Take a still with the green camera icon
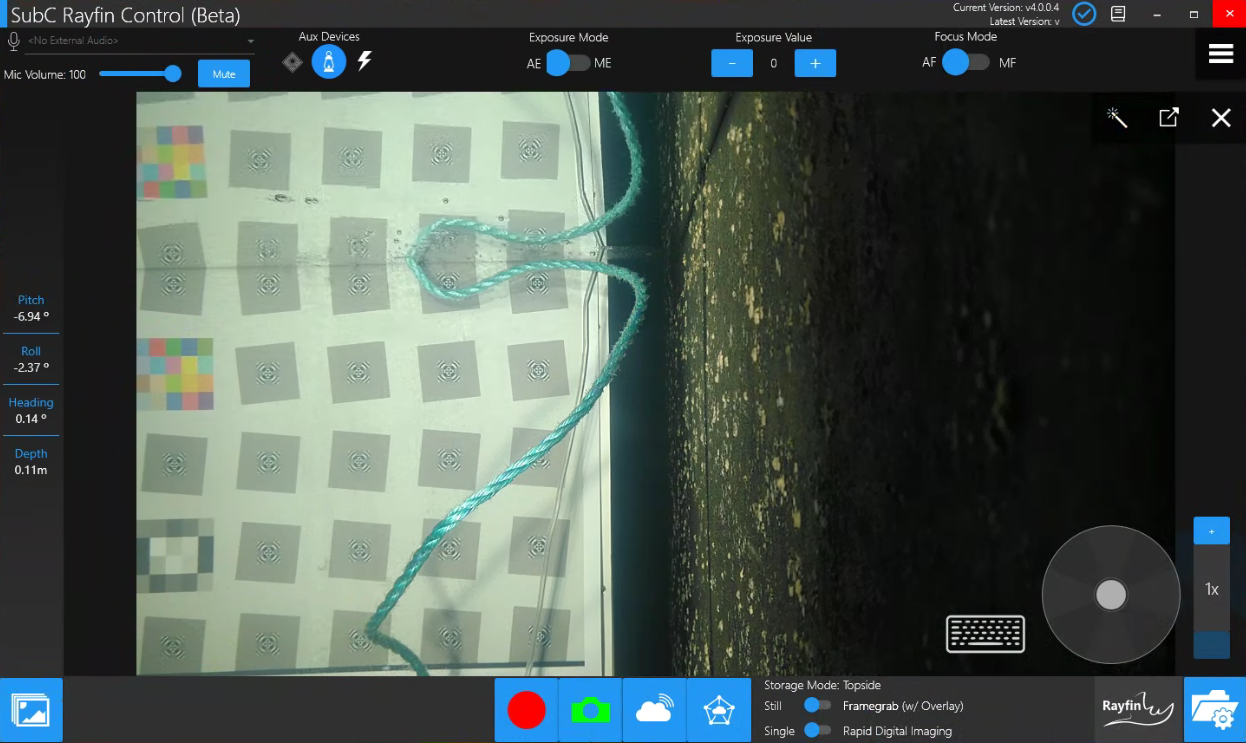The width and height of the screenshot is (1246, 743). pyautogui.click(x=590, y=710)
